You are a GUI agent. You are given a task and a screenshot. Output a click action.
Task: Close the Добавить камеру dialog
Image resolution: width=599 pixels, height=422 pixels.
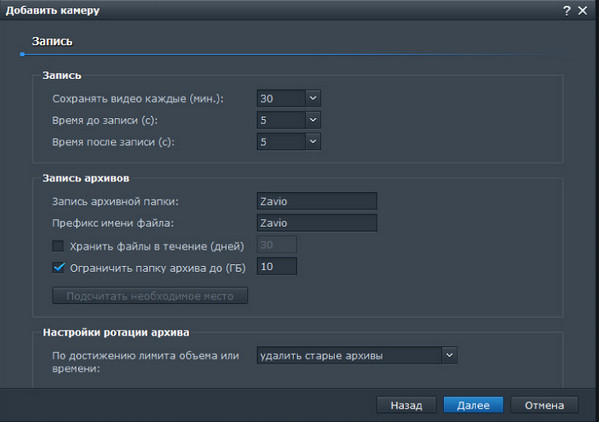tap(583, 11)
